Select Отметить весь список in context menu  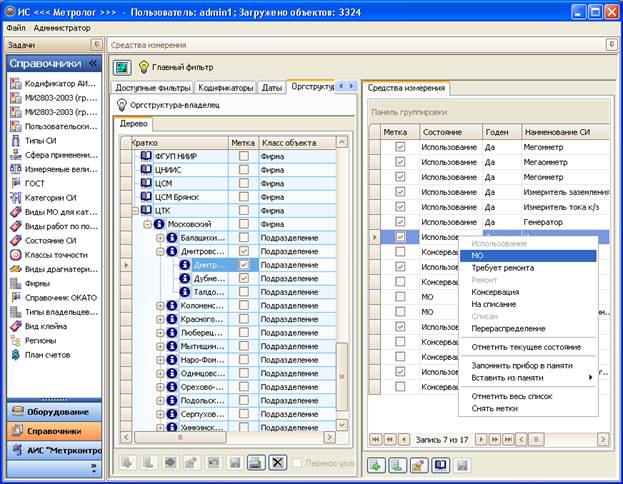tap(512, 396)
